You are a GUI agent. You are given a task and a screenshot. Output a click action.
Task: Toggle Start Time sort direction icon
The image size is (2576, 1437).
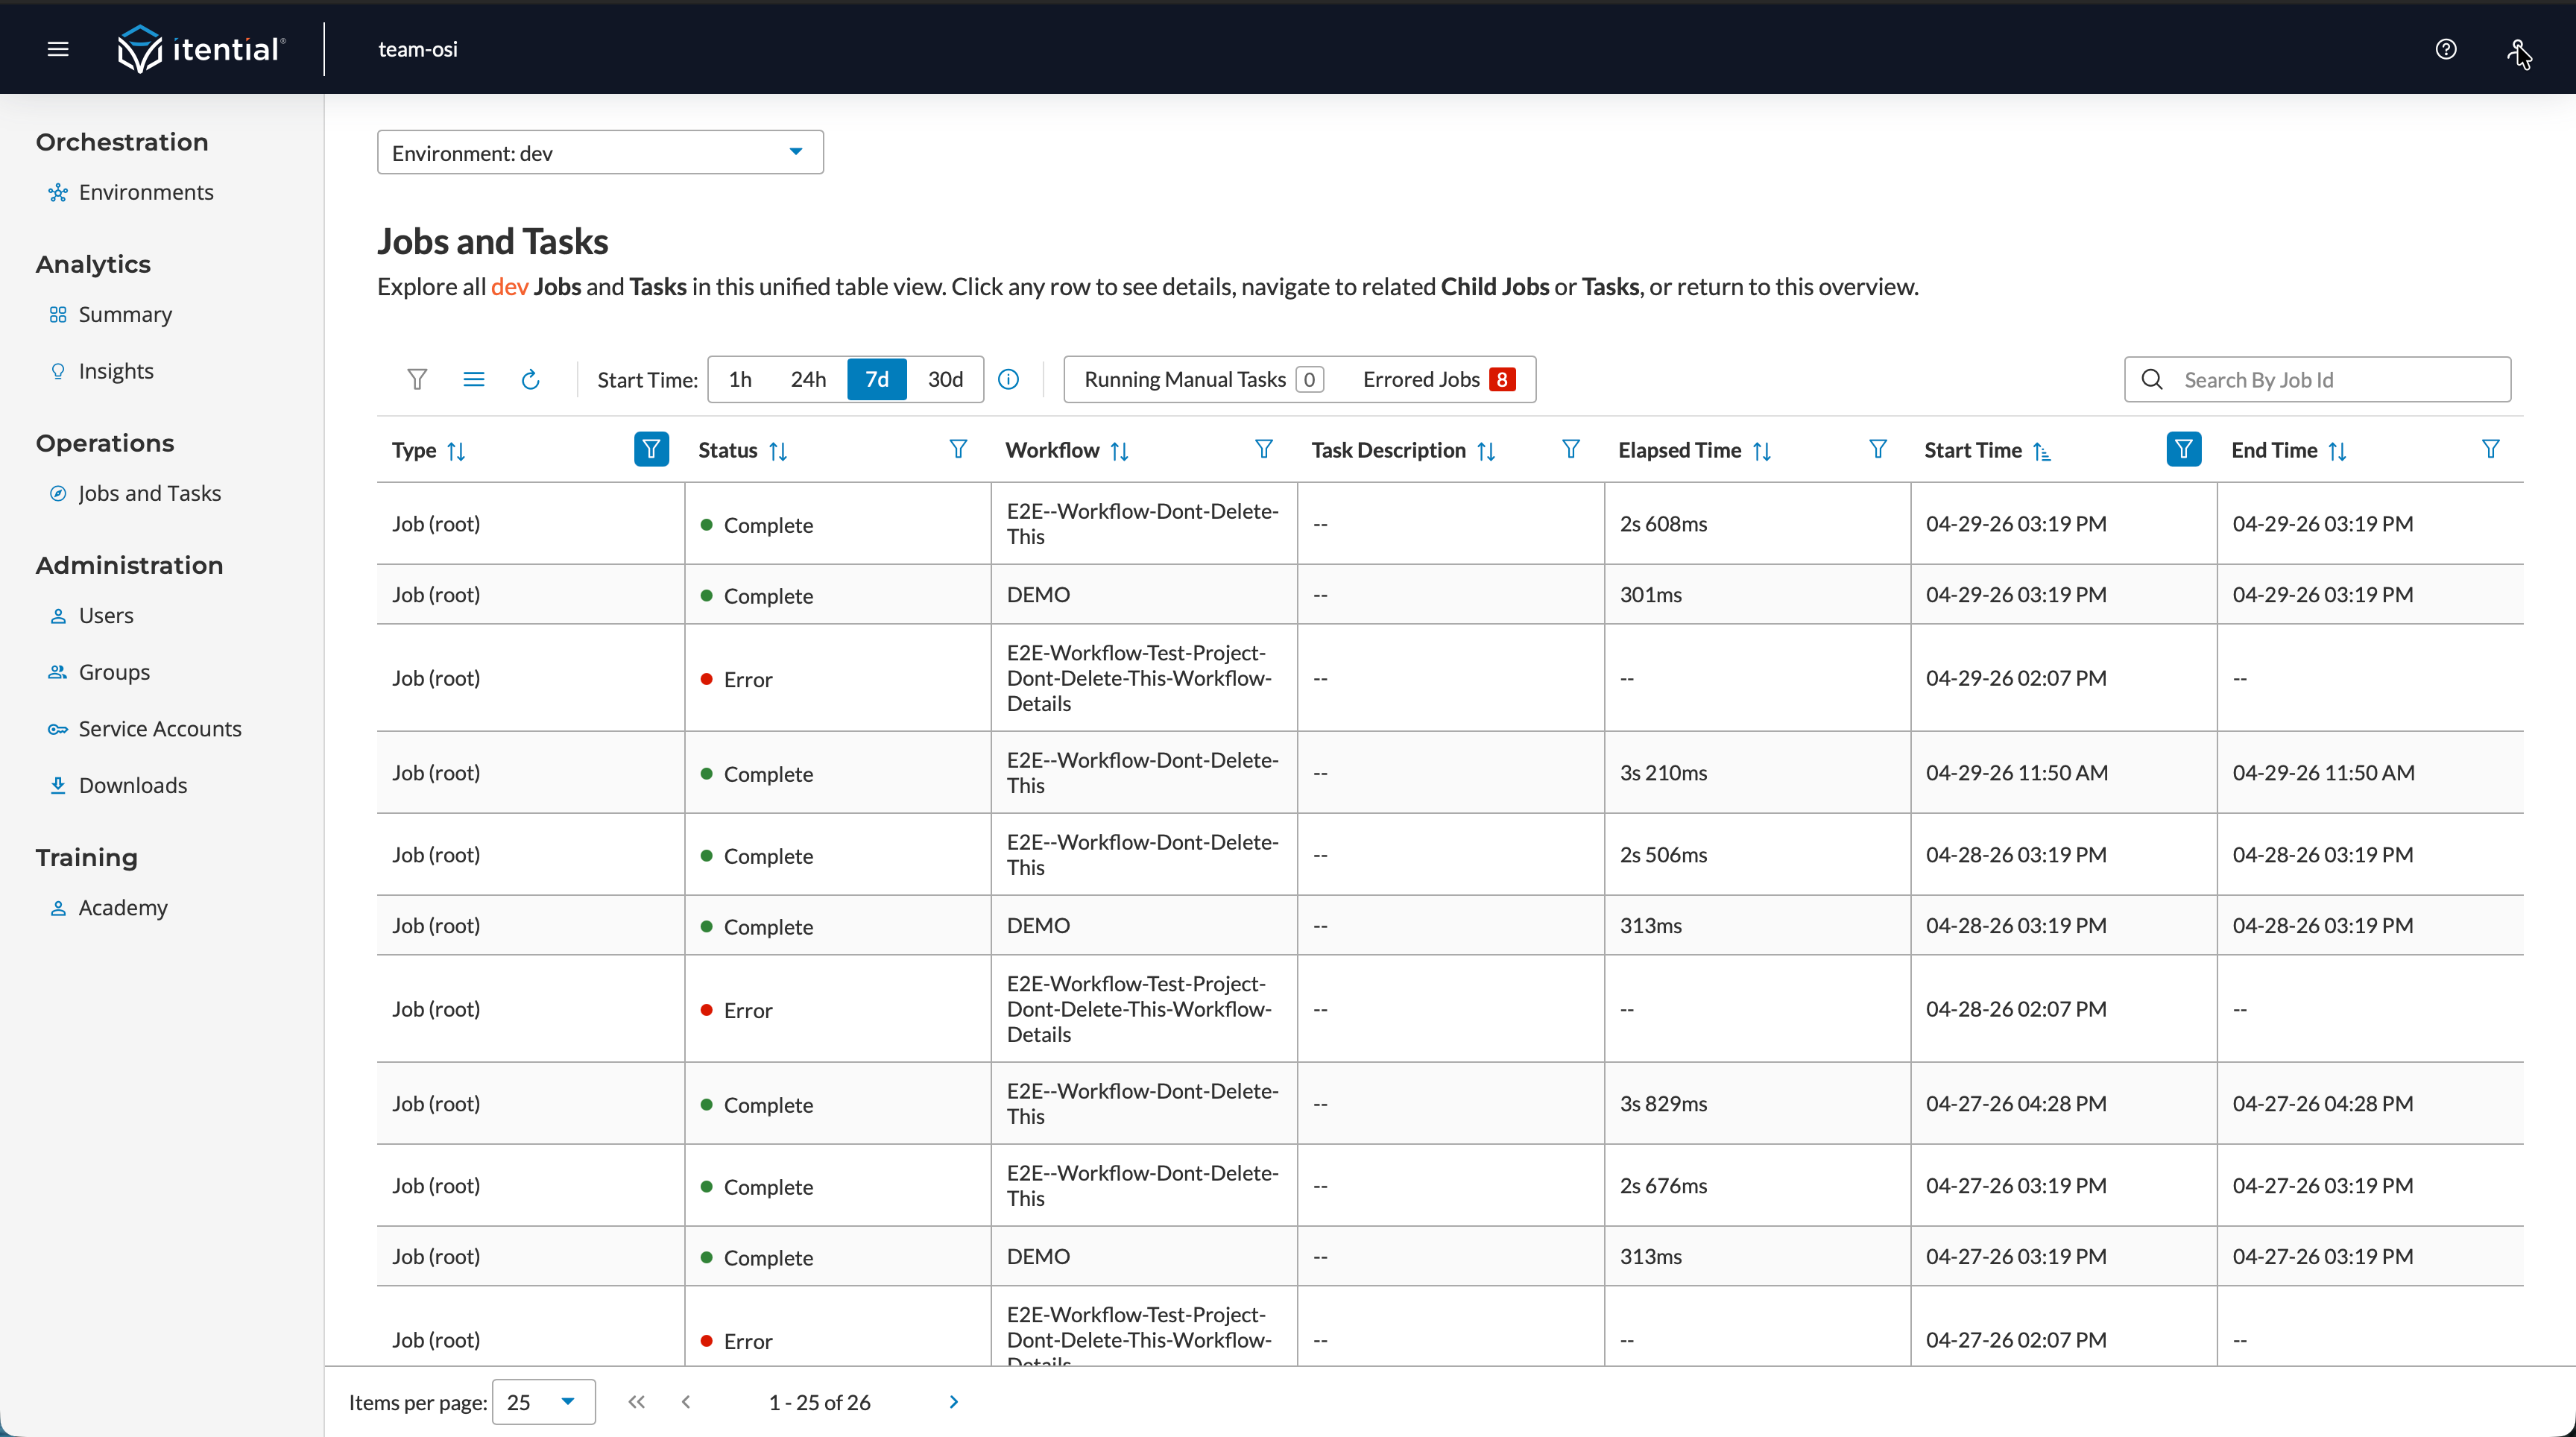click(2042, 451)
